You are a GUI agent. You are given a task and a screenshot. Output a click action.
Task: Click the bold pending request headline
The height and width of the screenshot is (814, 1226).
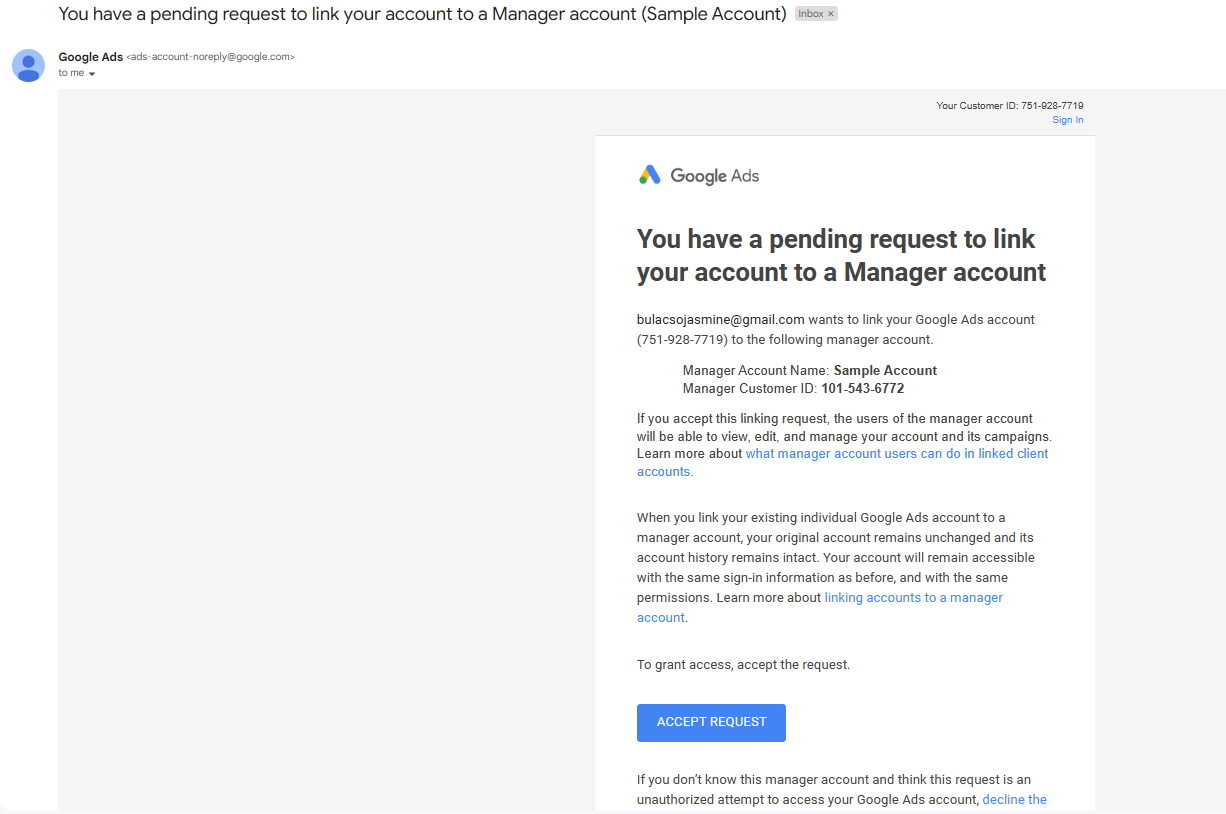(841, 255)
